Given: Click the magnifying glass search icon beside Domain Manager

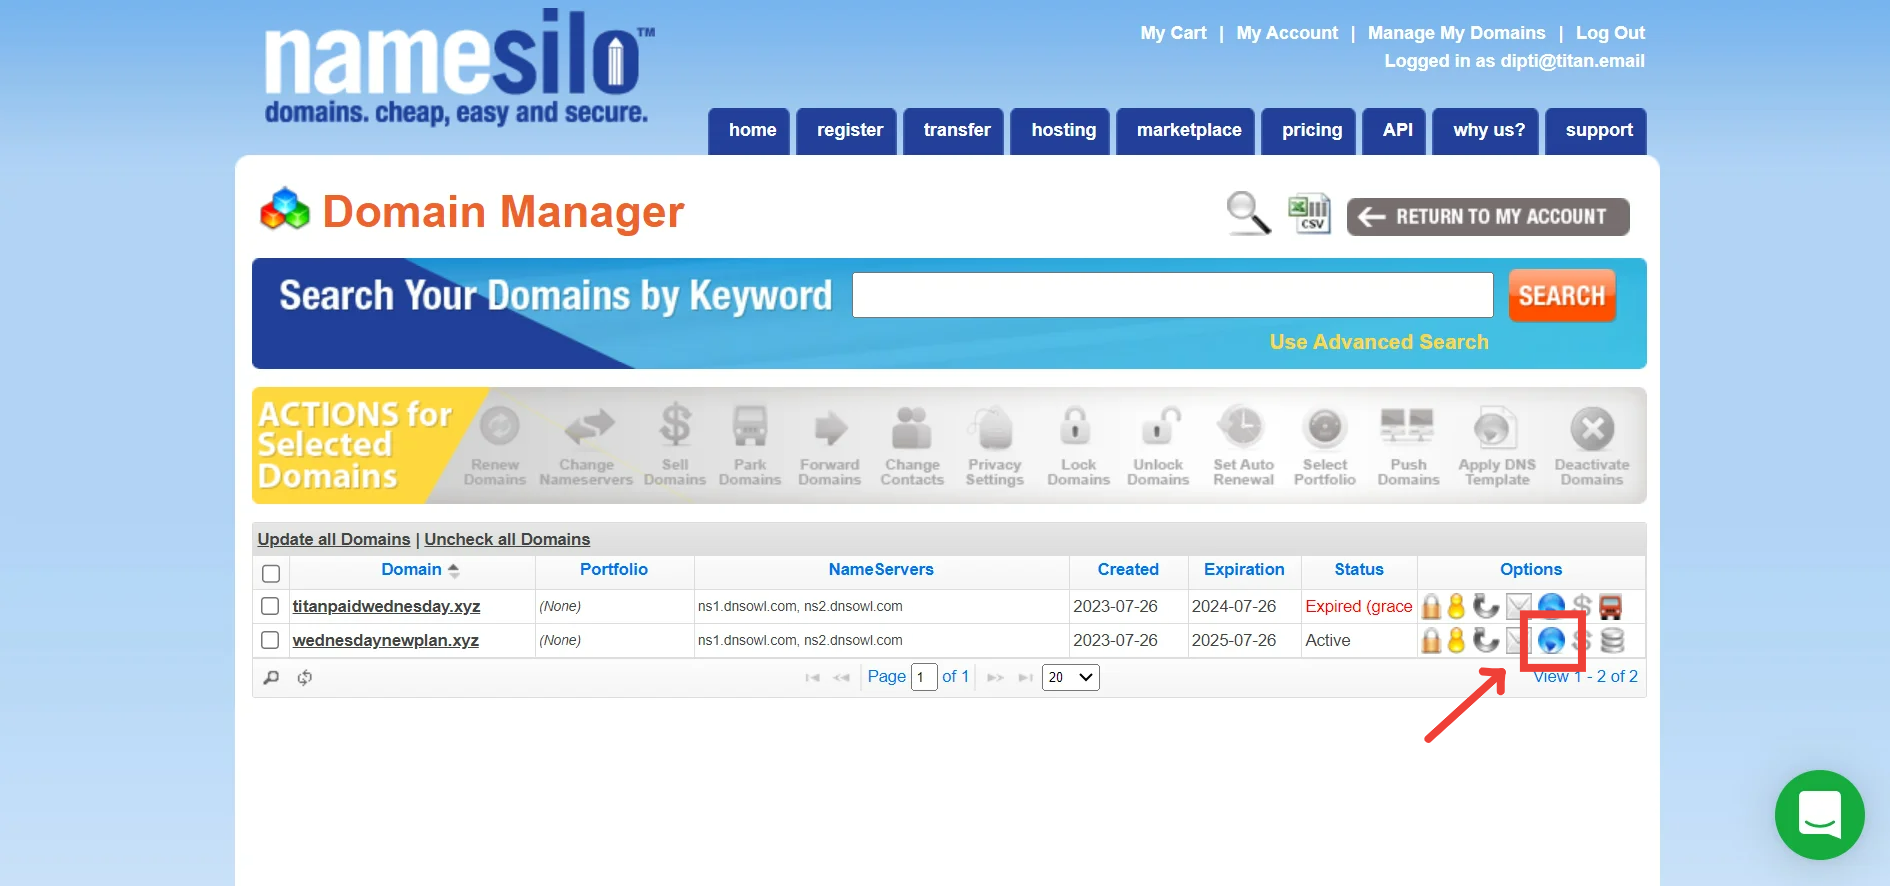Looking at the screenshot, I should (1248, 213).
